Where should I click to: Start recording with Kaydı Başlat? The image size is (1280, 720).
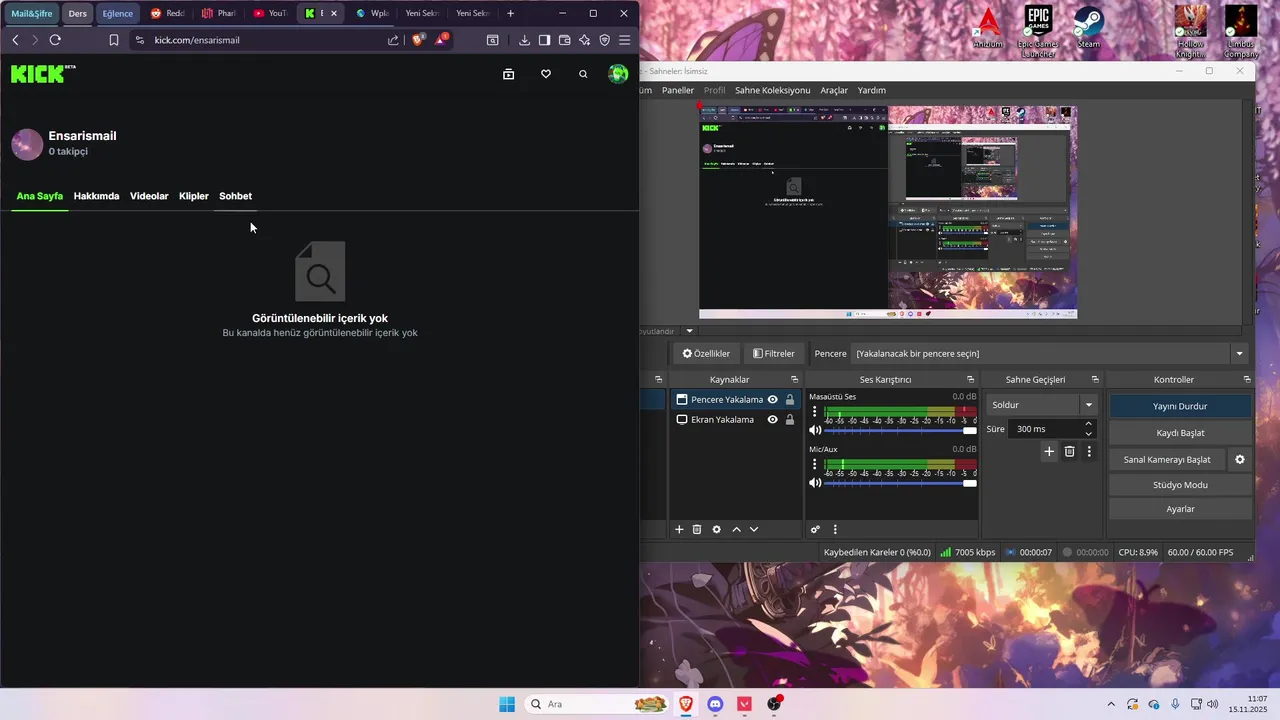[1180, 433]
